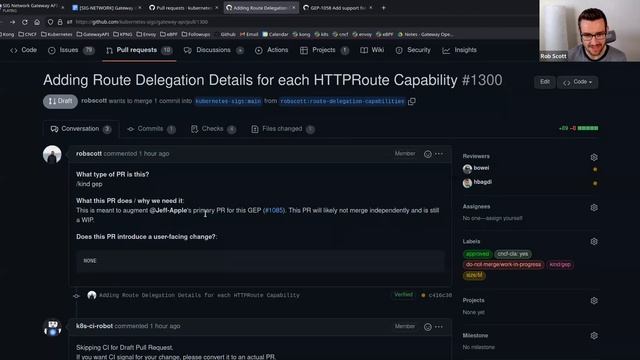The height and width of the screenshot is (360, 640).
Task: Open the kubernetes-sigs:main base branch link
Action: tap(228, 101)
